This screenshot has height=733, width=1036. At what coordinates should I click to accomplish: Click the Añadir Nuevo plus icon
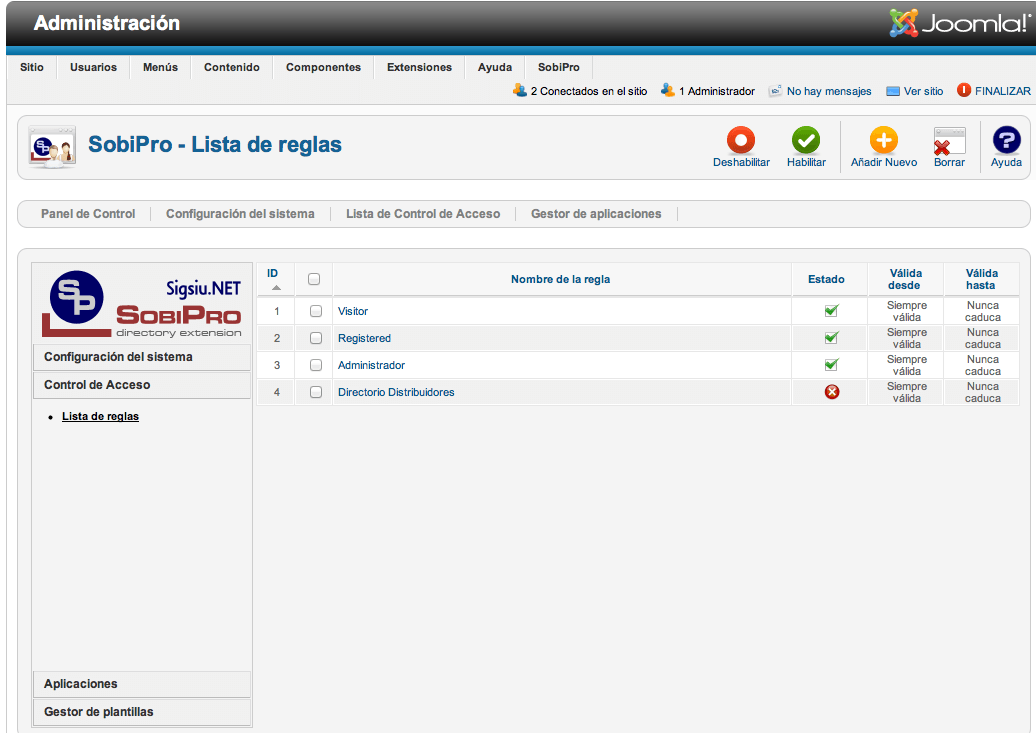(883, 140)
